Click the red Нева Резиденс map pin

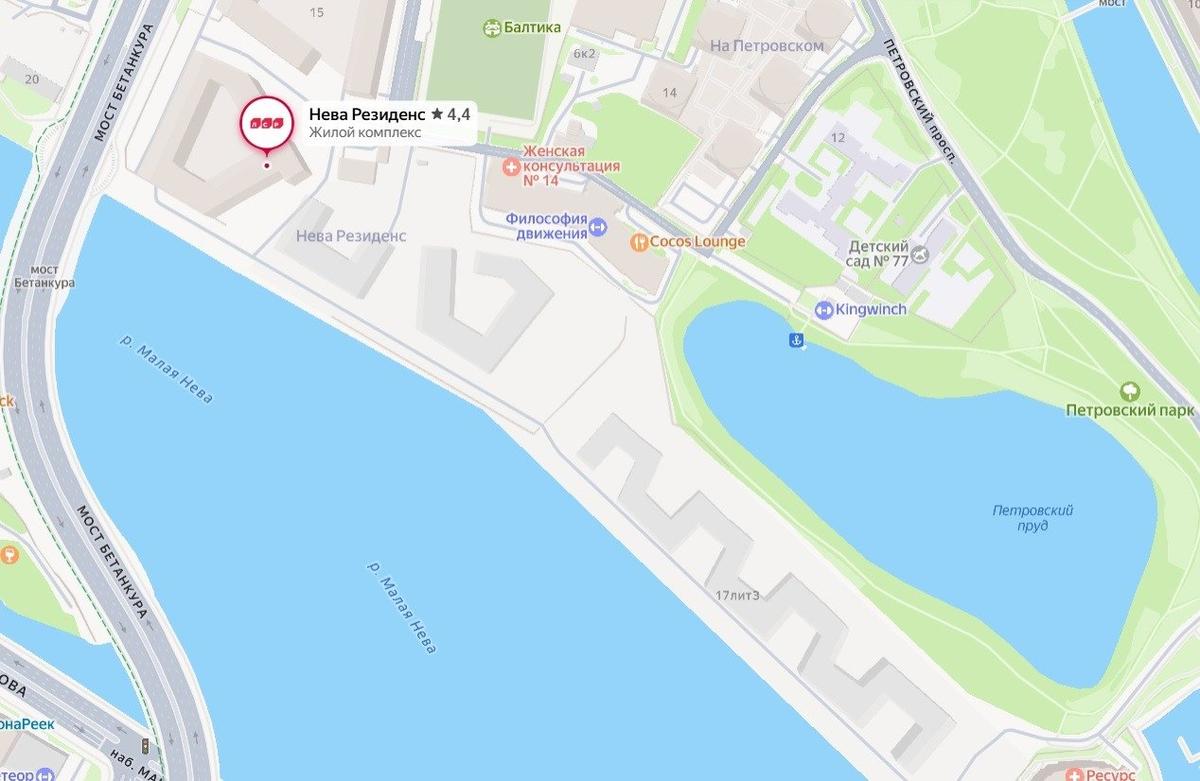[x=266, y=124]
